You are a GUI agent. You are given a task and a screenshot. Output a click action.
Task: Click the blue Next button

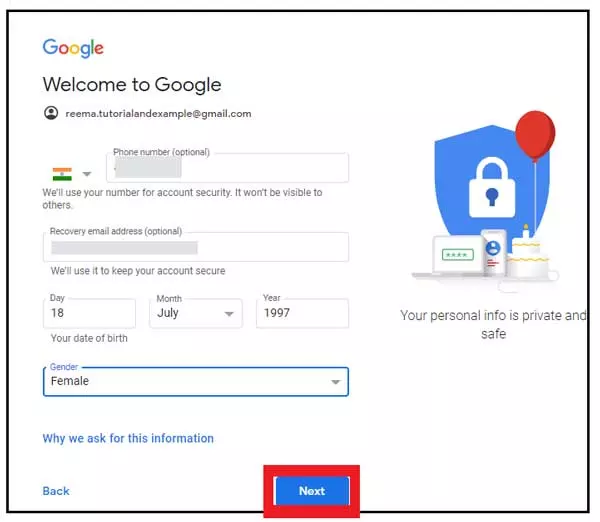pyautogui.click(x=312, y=491)
